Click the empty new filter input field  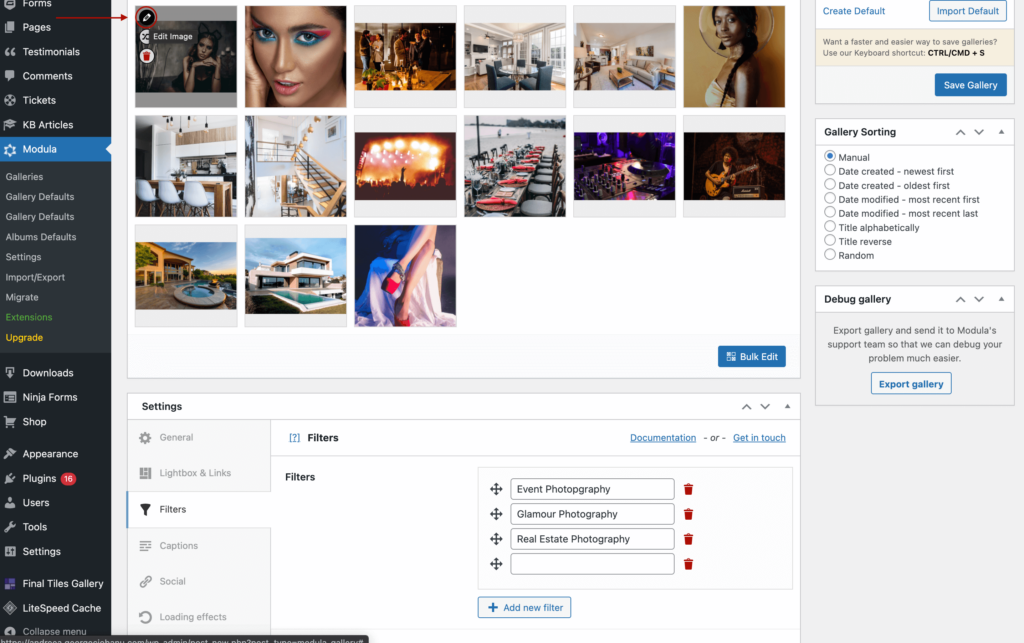click(592, 563)
